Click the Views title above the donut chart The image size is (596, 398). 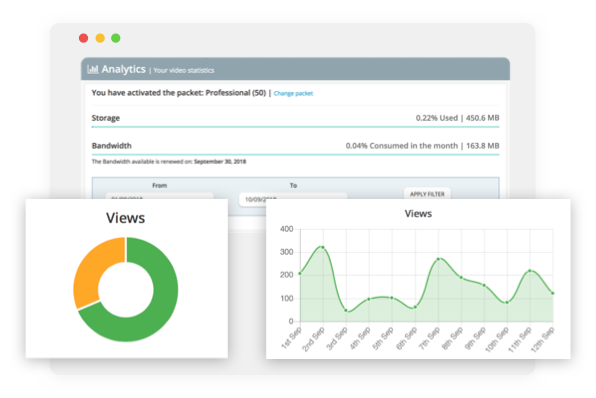pos(125,218)
